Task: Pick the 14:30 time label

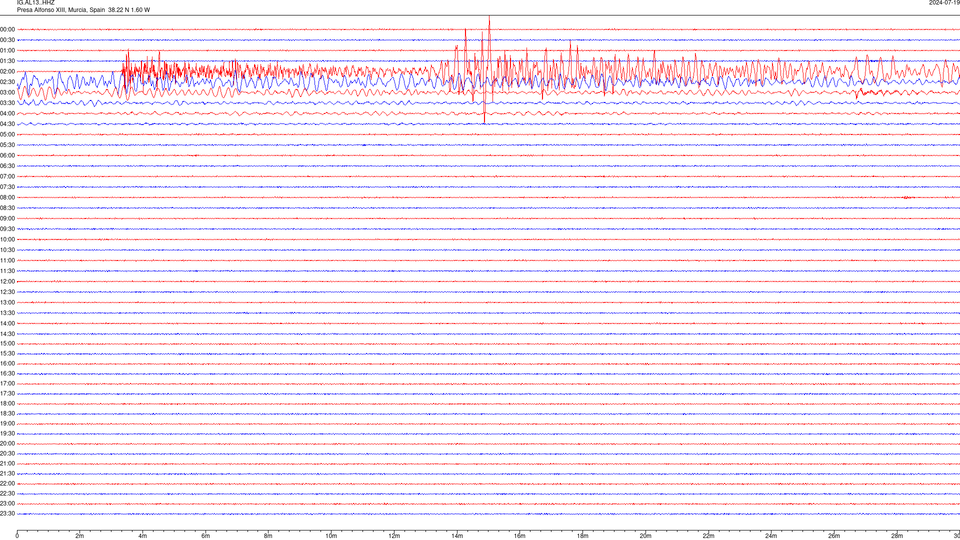Action: [7, 334]
